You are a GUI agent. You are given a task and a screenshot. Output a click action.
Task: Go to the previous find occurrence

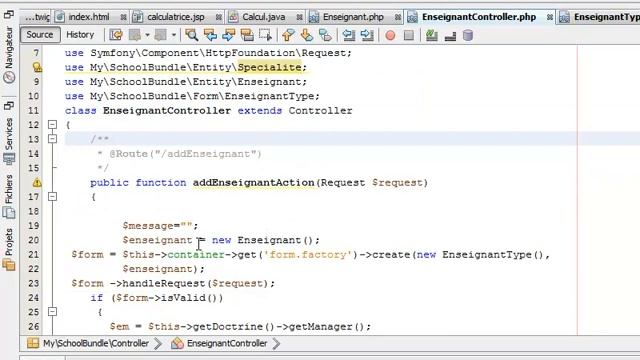(210, 35)
